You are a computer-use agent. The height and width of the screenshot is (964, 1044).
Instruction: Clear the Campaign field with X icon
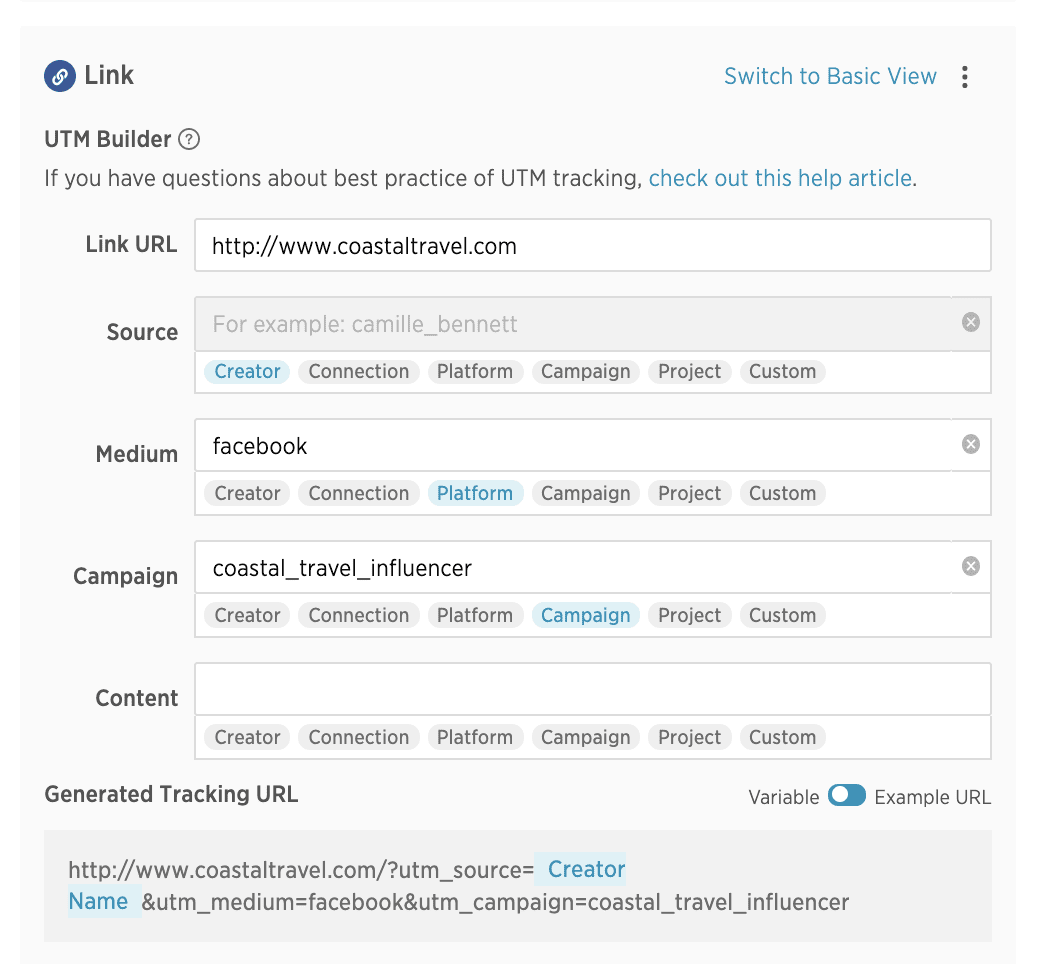(971, 567)
